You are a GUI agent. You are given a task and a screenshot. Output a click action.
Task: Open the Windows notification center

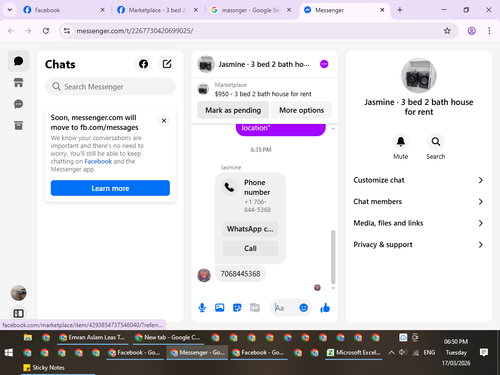[484, 352]
